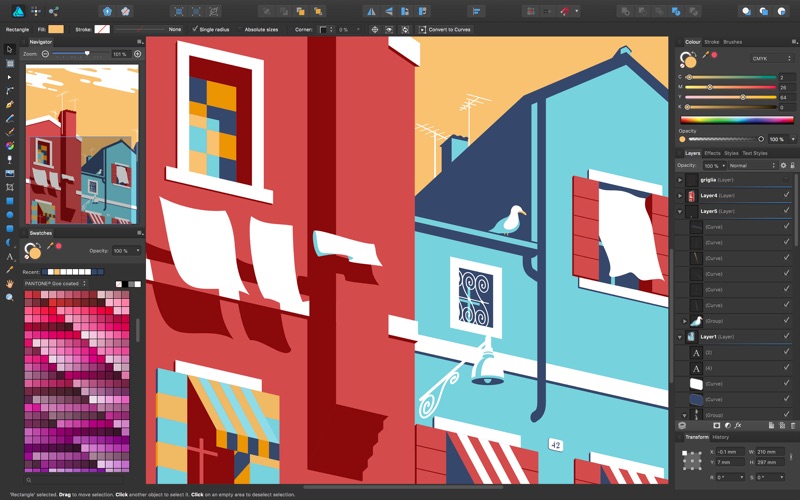Image resolution: width=800 pixels, height=500 pixels.
Task: Pick the colour picker eyedropper in Colour panel
Action: 707,55
